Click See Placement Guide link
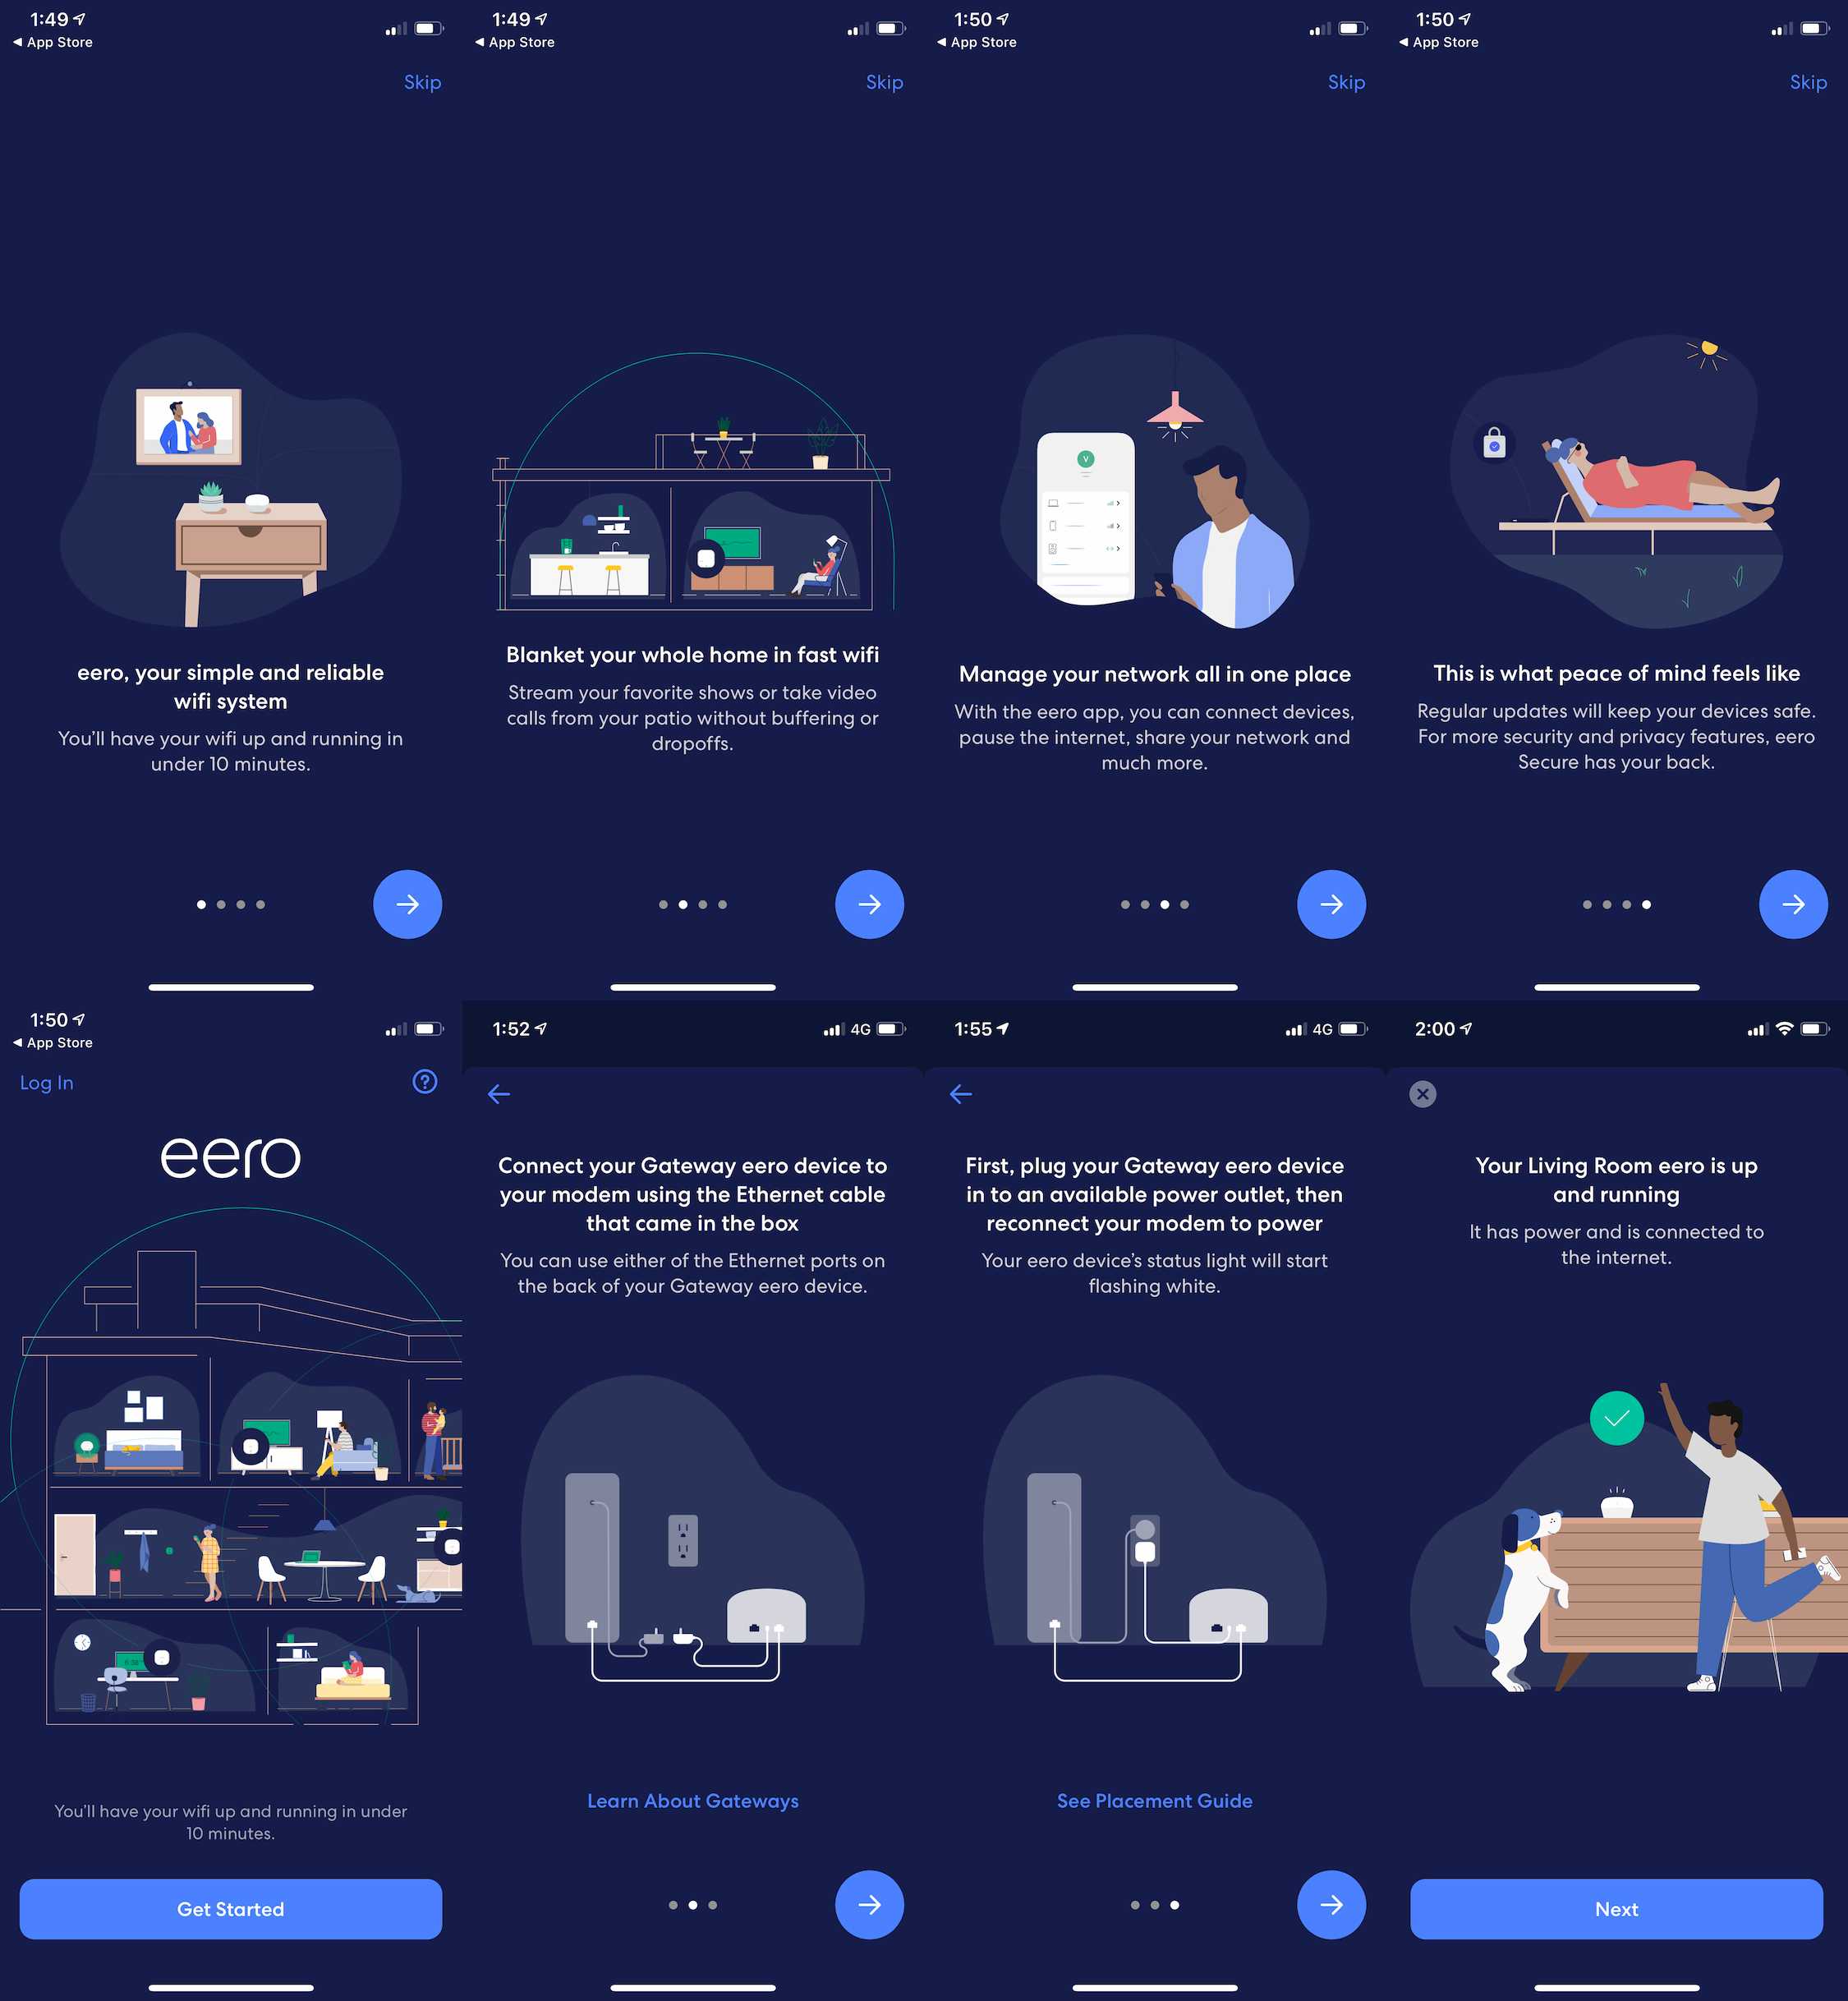 click(x=1152, y=1801)
